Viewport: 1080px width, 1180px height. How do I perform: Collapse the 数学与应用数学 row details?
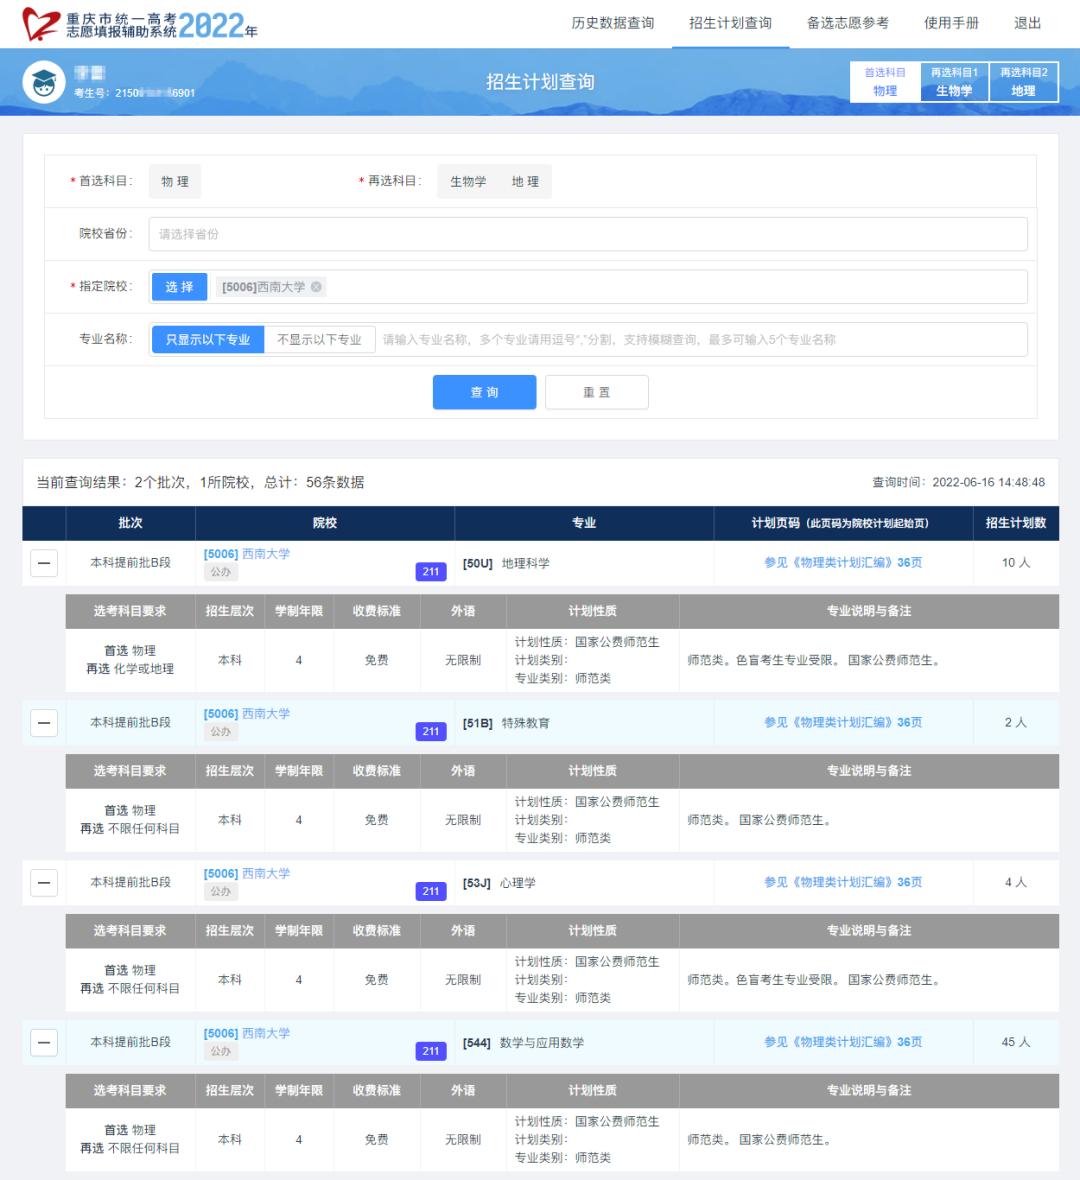coord(44,1042)
